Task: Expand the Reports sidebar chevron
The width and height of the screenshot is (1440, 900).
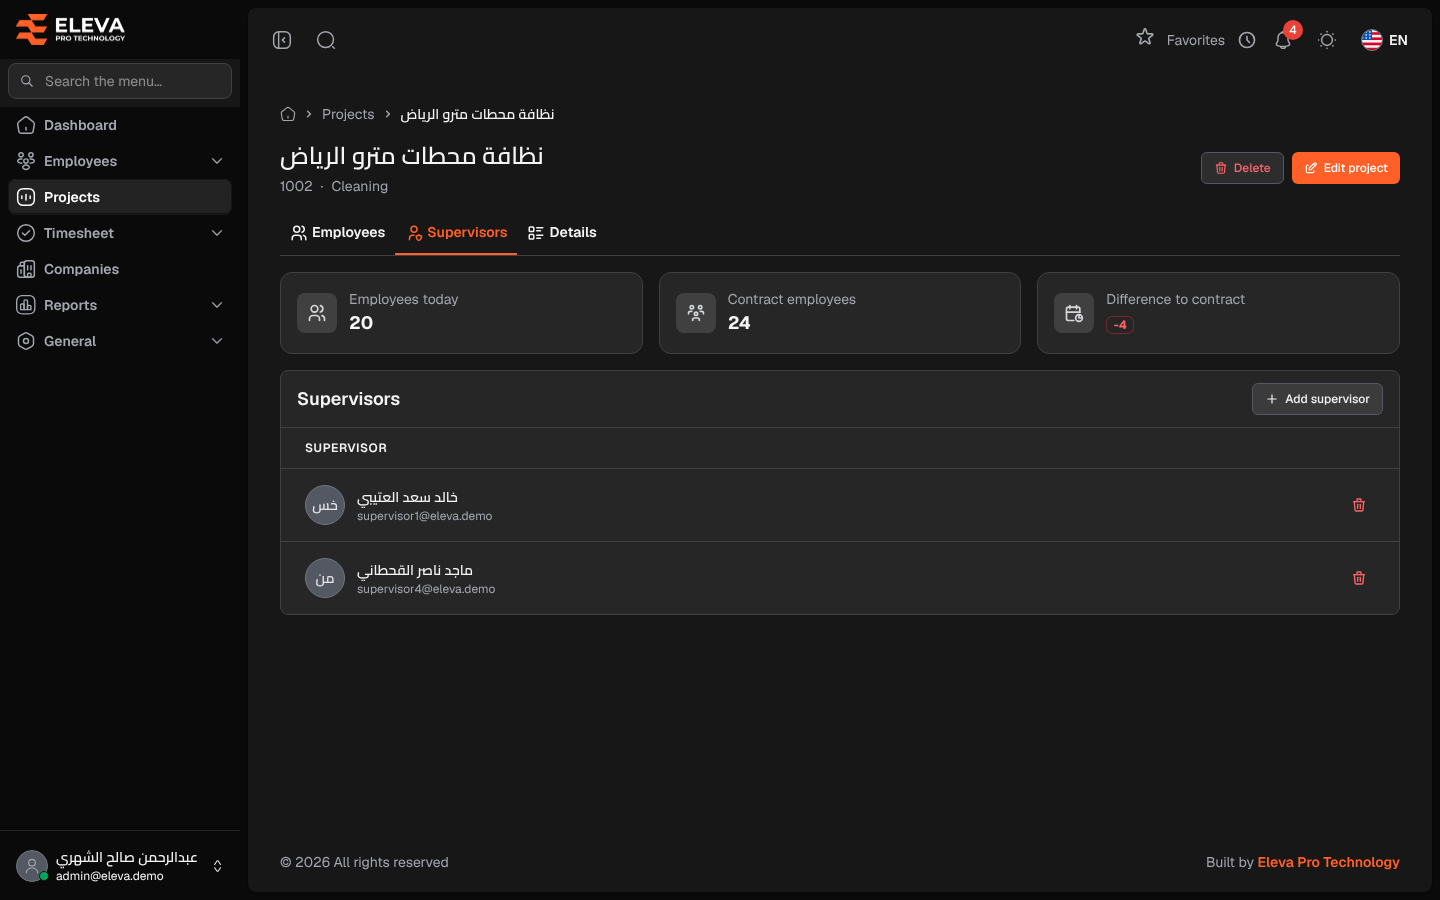Action: pyautogui.click(x=217, y=305)
